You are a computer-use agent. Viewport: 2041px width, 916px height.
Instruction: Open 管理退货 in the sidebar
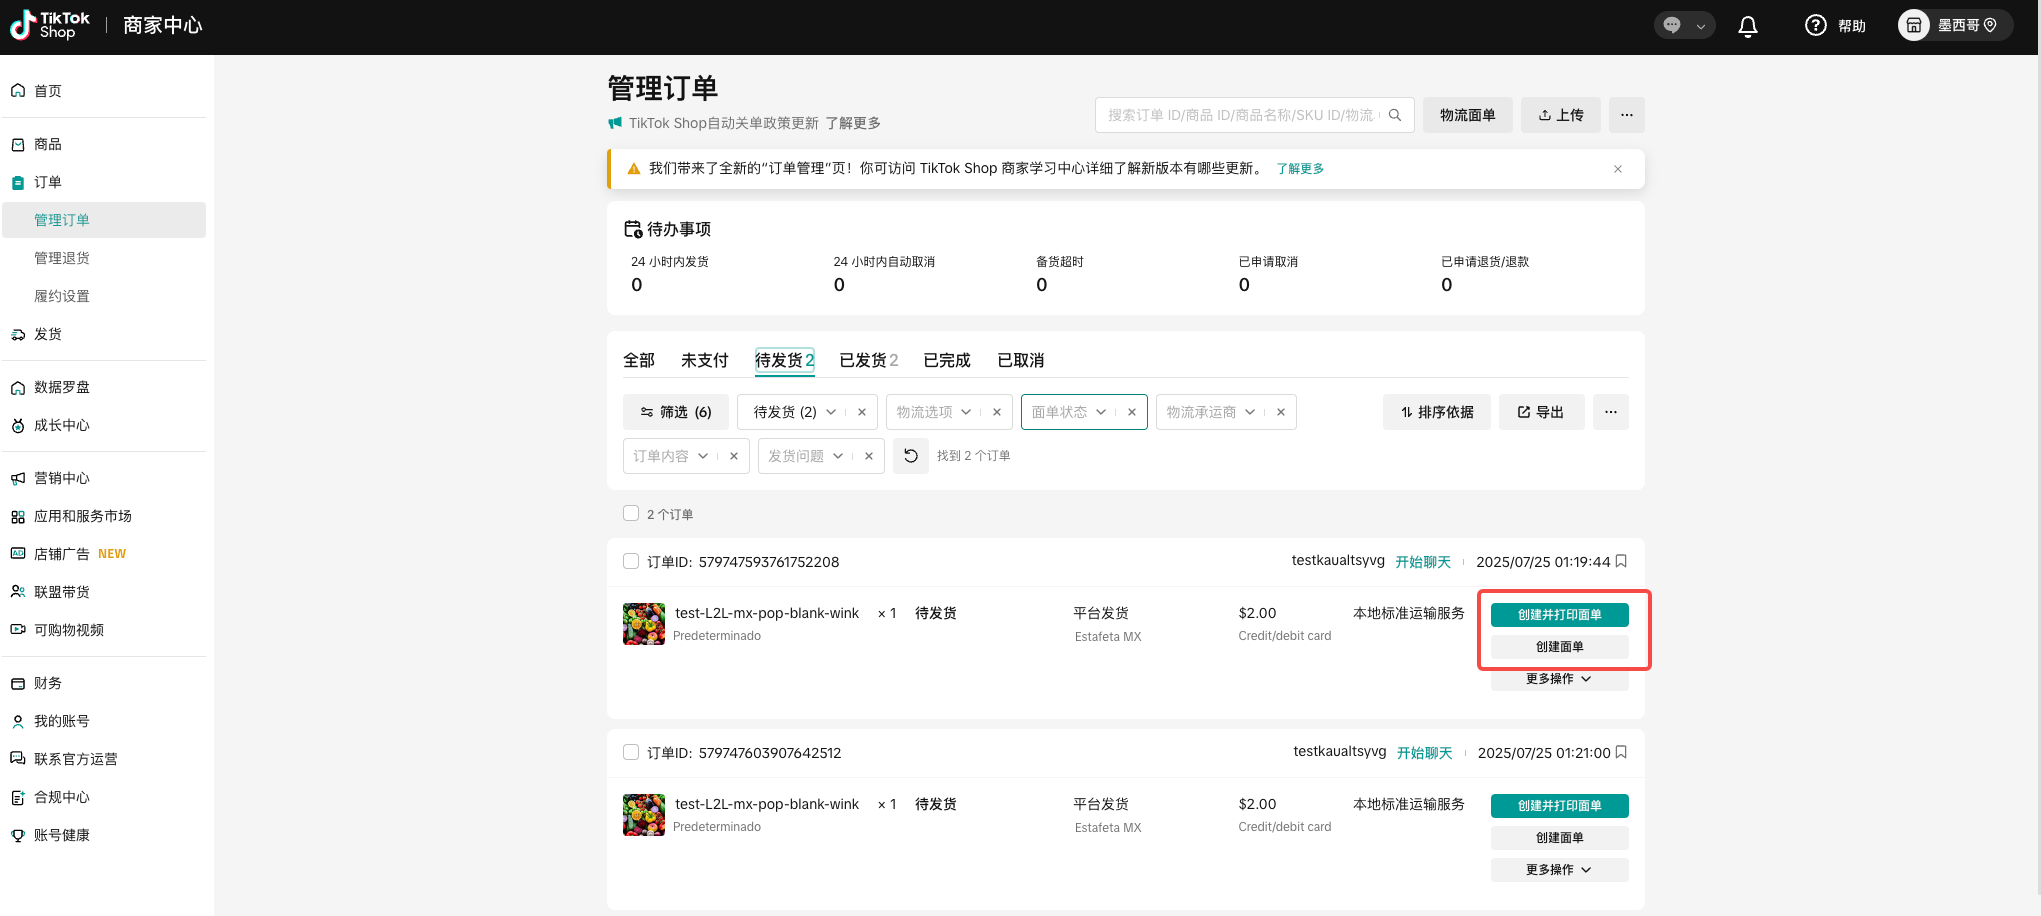point(62,258)
